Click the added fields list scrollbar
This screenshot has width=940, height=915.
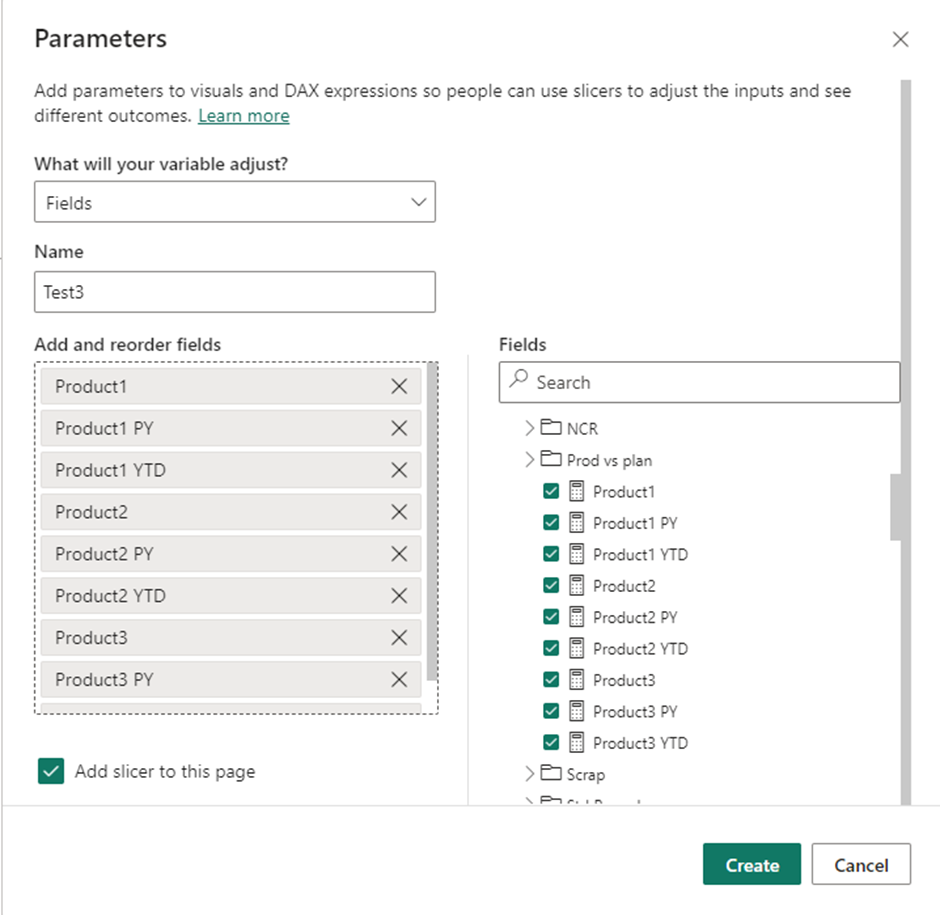click(432, 522)
